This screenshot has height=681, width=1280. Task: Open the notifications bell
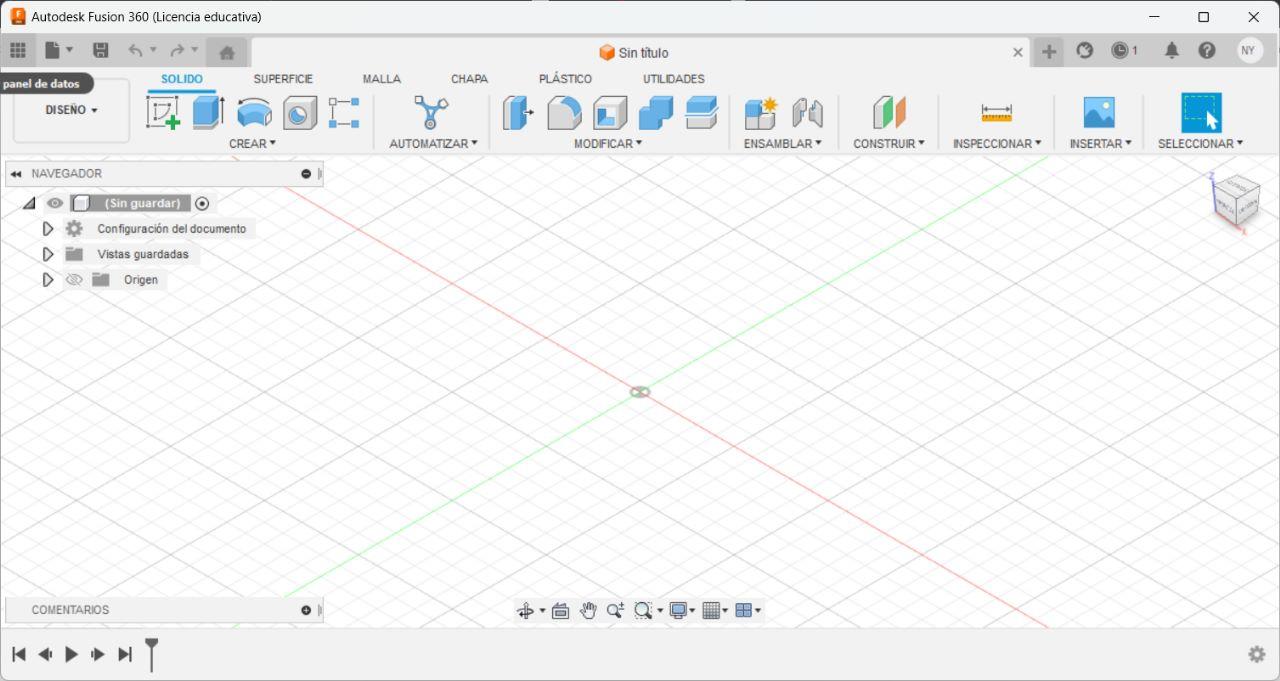(1172, 50)
